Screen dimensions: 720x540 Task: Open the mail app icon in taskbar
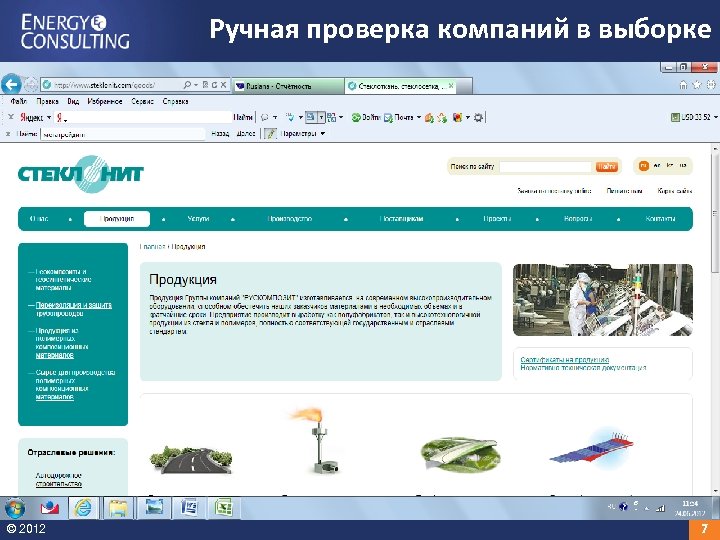coord(49,508)
